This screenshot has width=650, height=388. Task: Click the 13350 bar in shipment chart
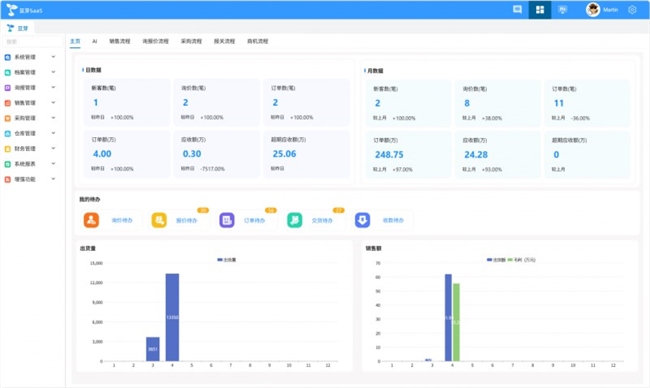172,317
